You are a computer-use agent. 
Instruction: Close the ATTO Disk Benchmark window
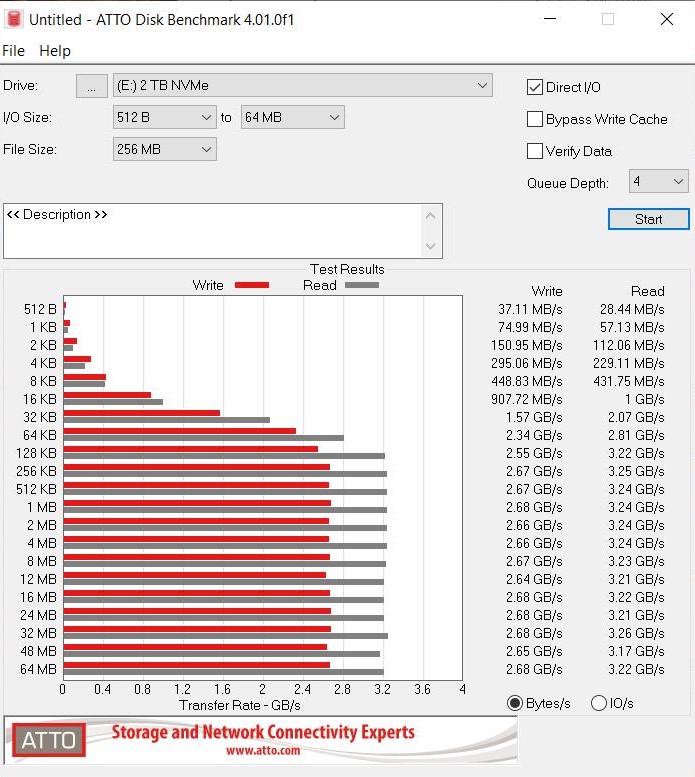point(667,19)
